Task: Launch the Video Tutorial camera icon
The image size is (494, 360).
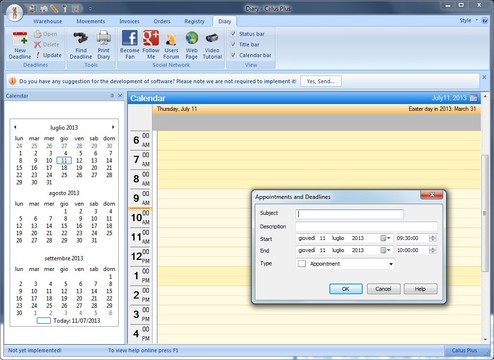Action: [x=212, y=38]
